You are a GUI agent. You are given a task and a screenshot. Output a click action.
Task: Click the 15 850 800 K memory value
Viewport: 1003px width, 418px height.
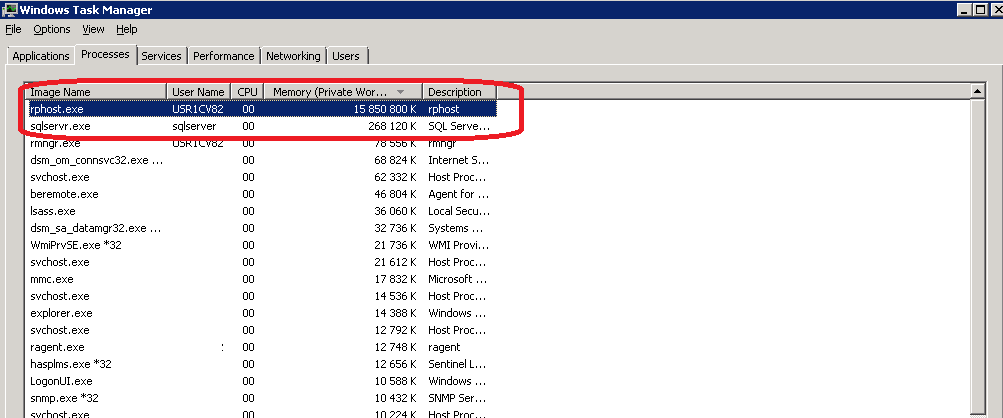click(384, 109)
